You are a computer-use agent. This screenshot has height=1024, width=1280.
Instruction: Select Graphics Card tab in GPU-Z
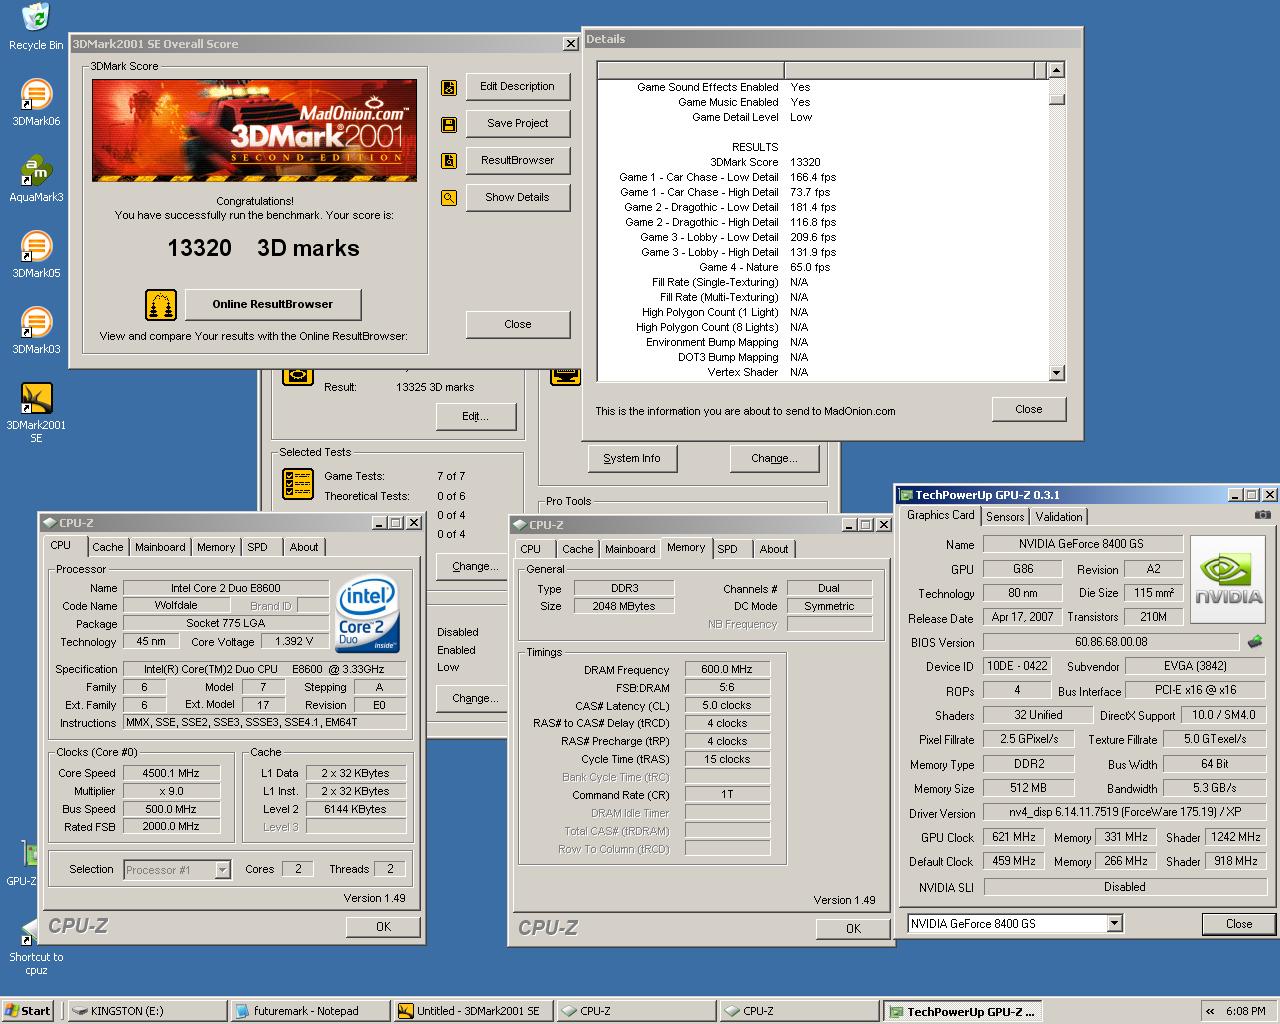(x=941, y=515)
